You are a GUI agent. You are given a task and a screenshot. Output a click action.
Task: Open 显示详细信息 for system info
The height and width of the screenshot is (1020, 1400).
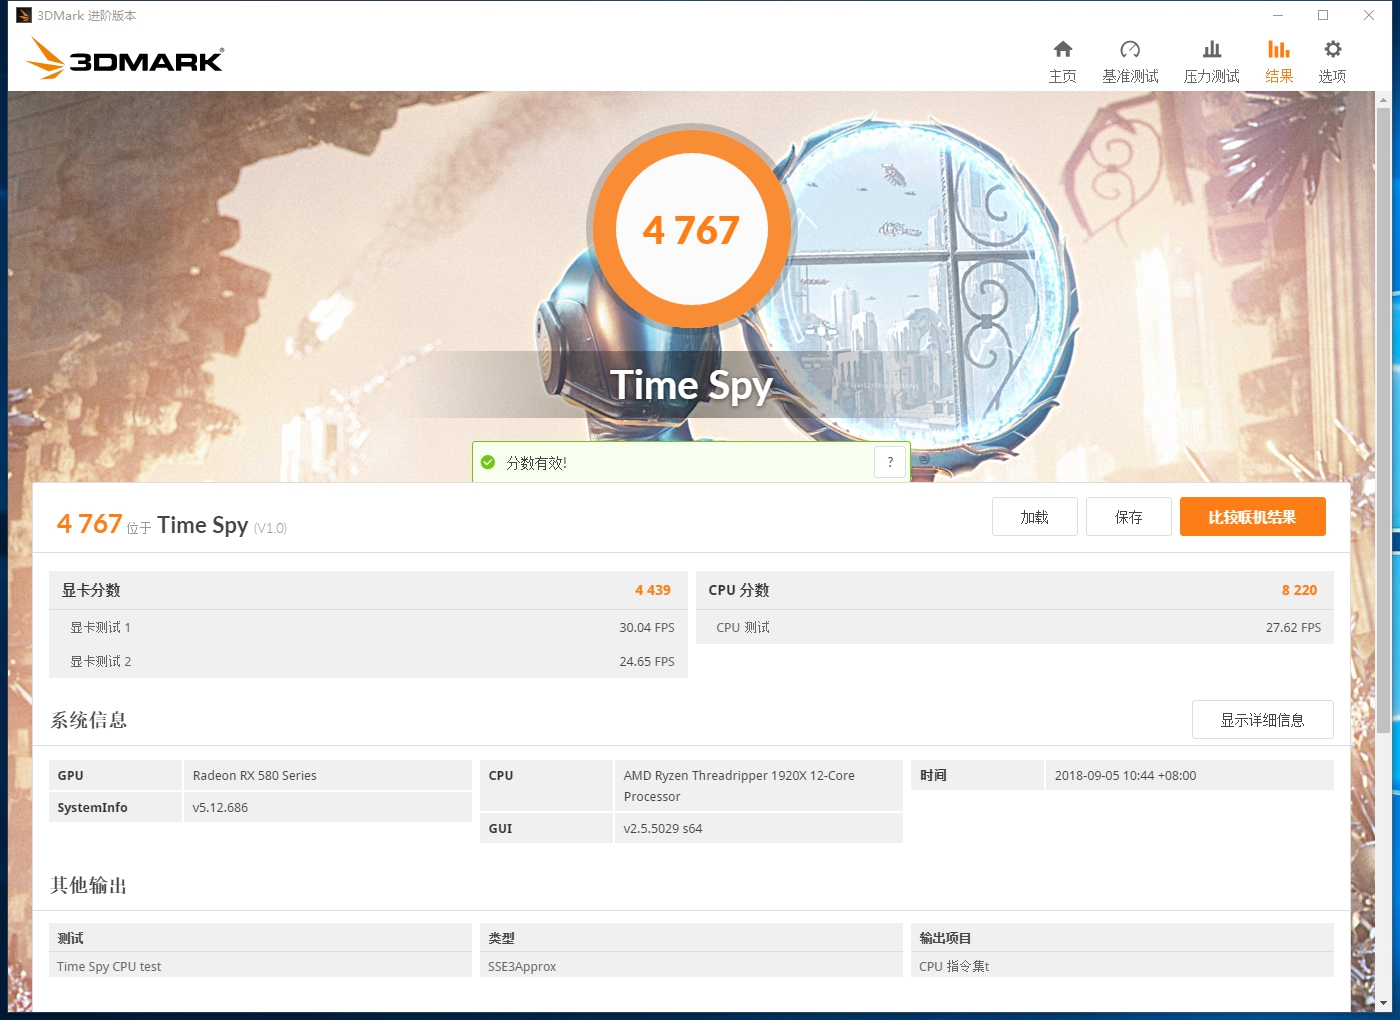click(x=1263, y=719)
